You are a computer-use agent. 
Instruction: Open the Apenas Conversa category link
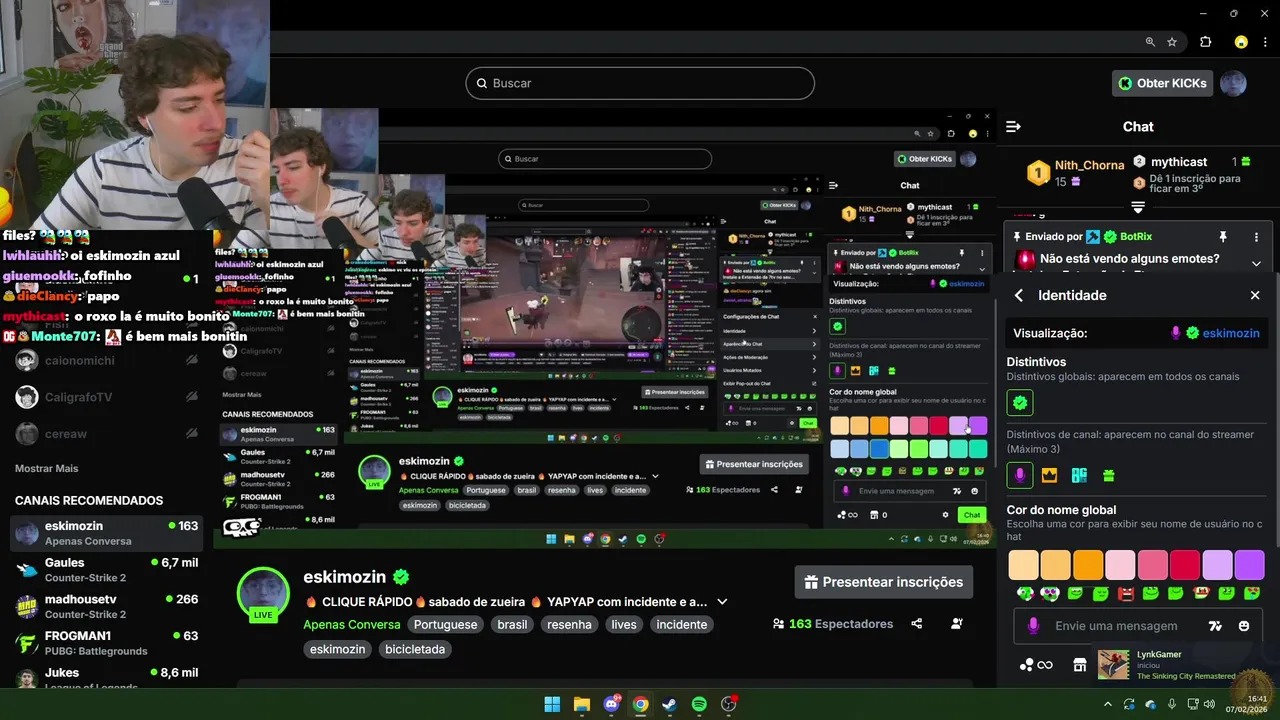[352, 625]
